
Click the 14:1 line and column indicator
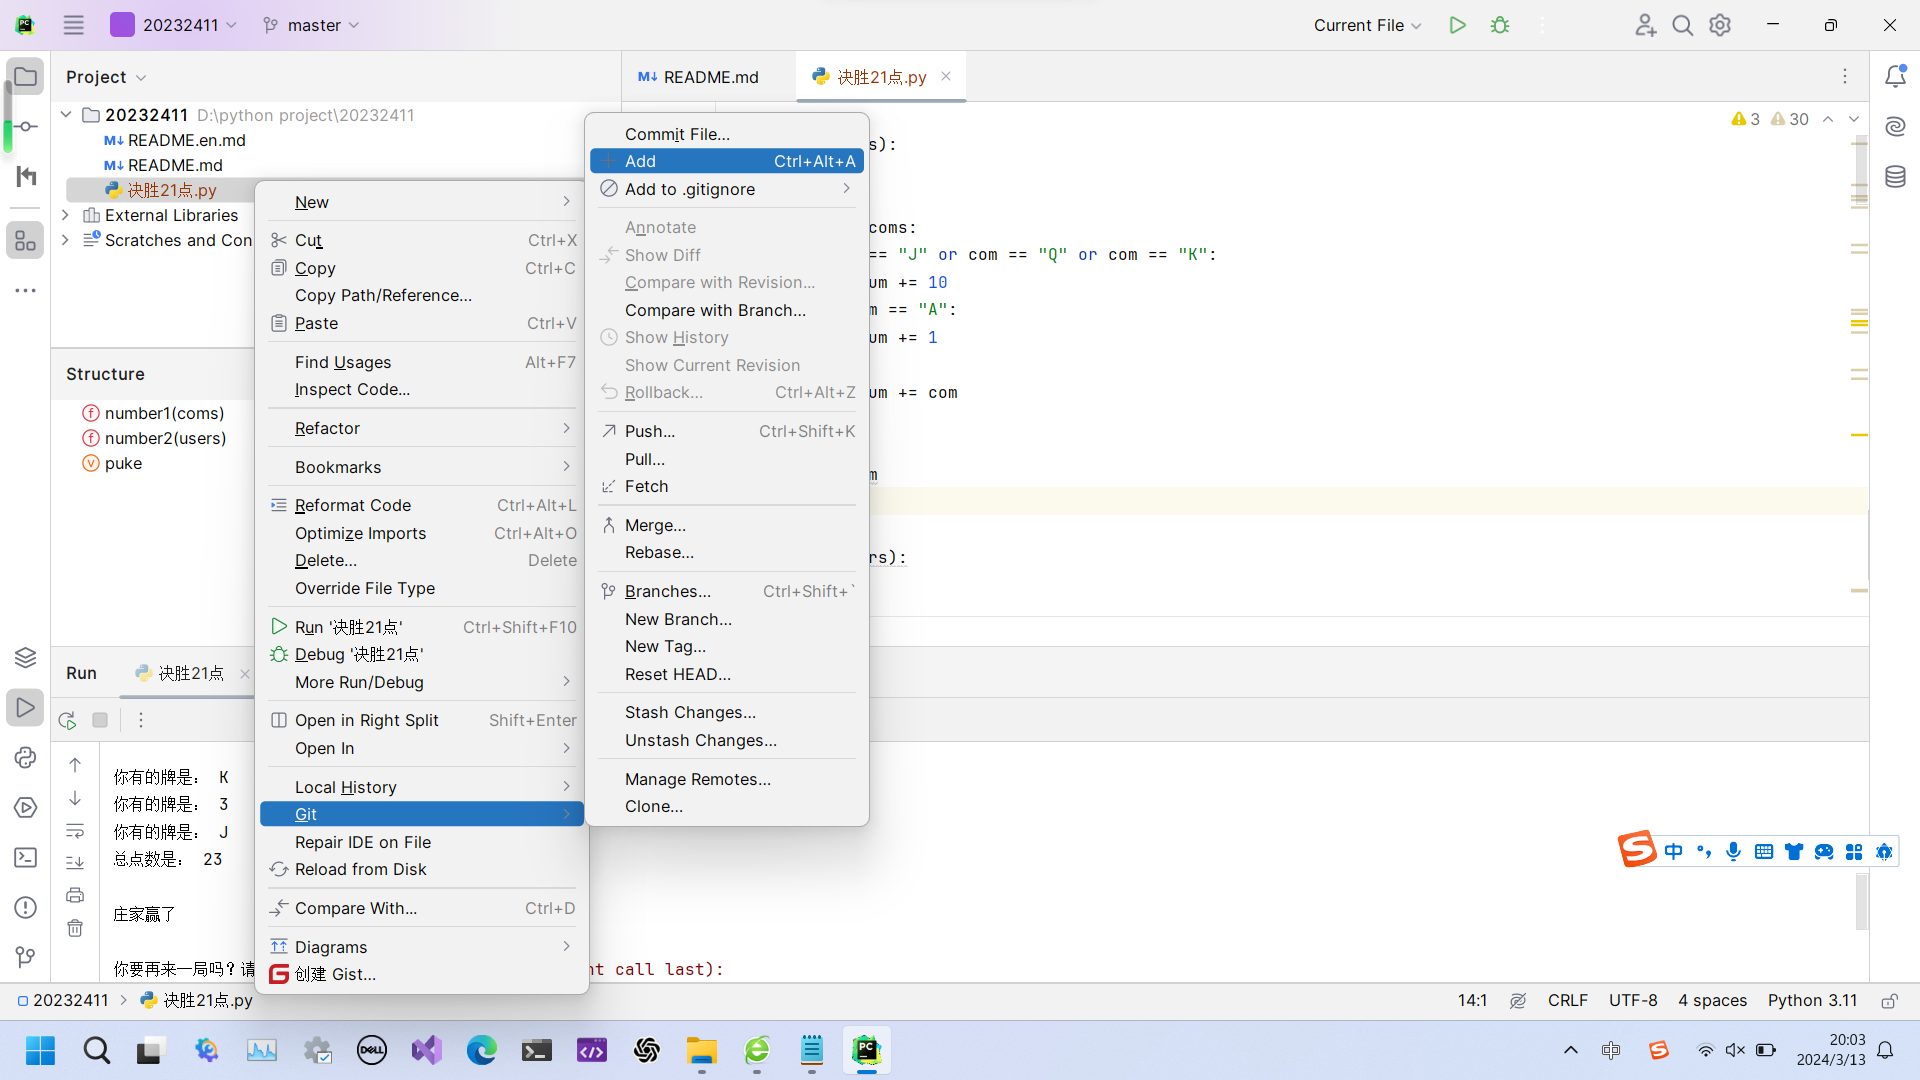coord(1472,1001)
